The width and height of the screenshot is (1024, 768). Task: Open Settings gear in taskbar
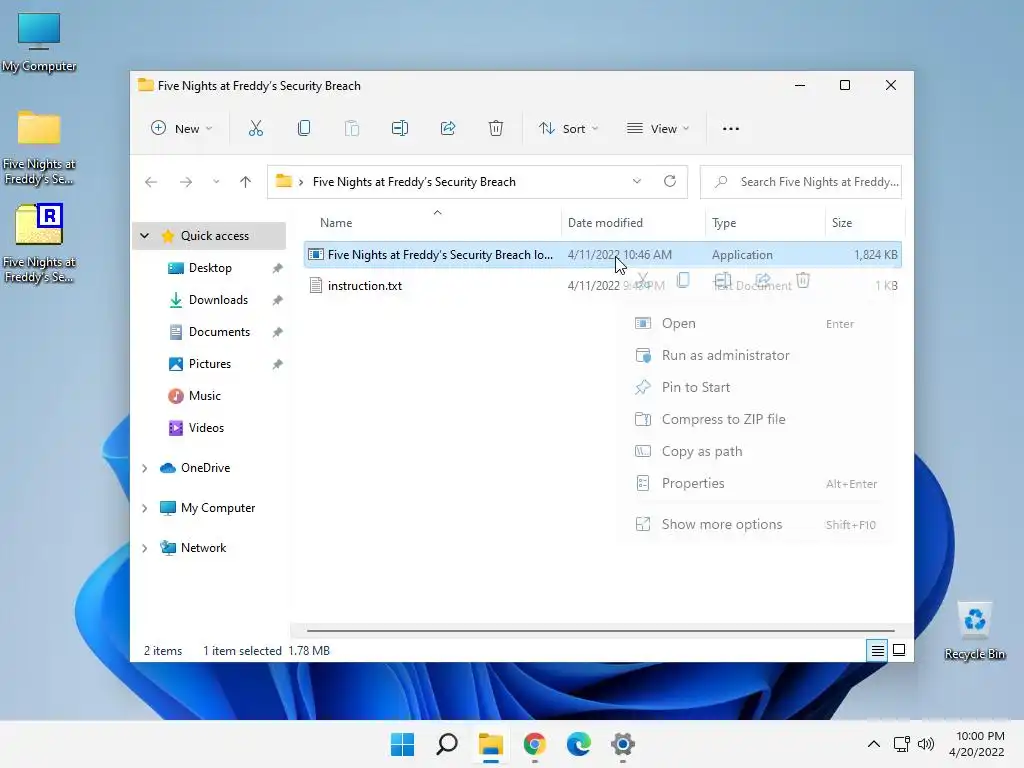(623, 744)
